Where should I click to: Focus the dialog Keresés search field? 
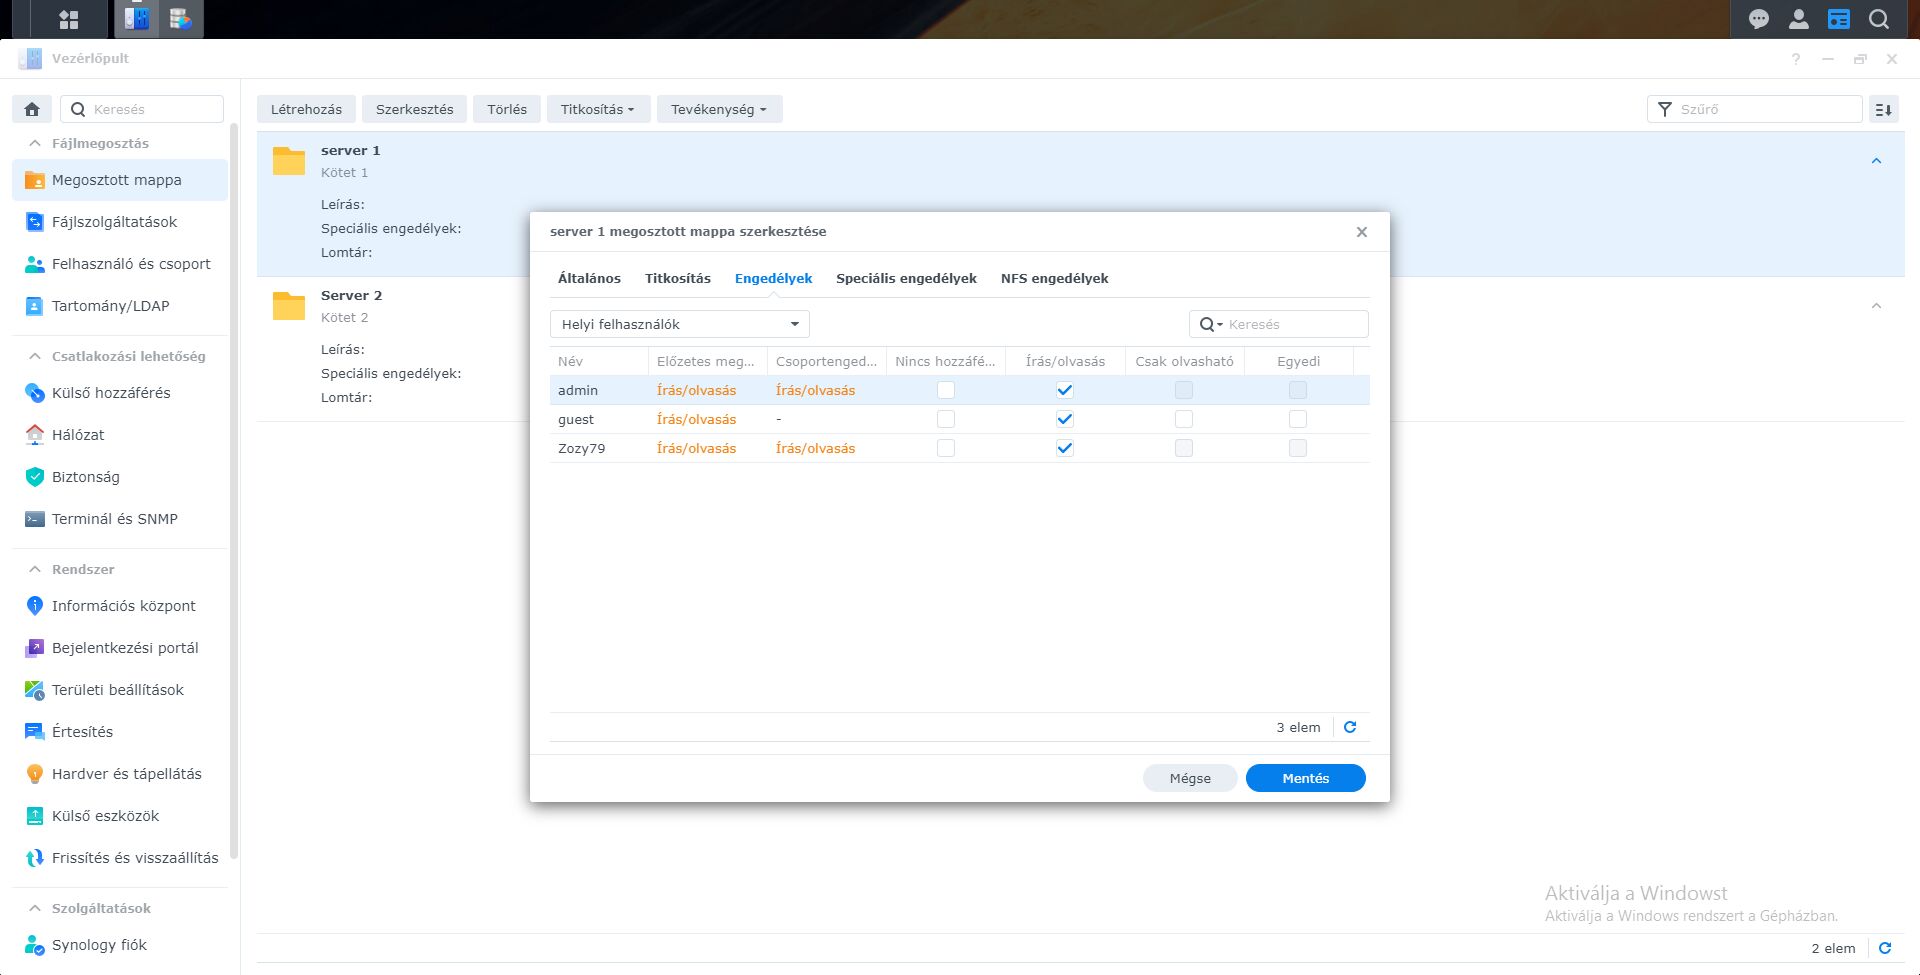click(1279, 324)
